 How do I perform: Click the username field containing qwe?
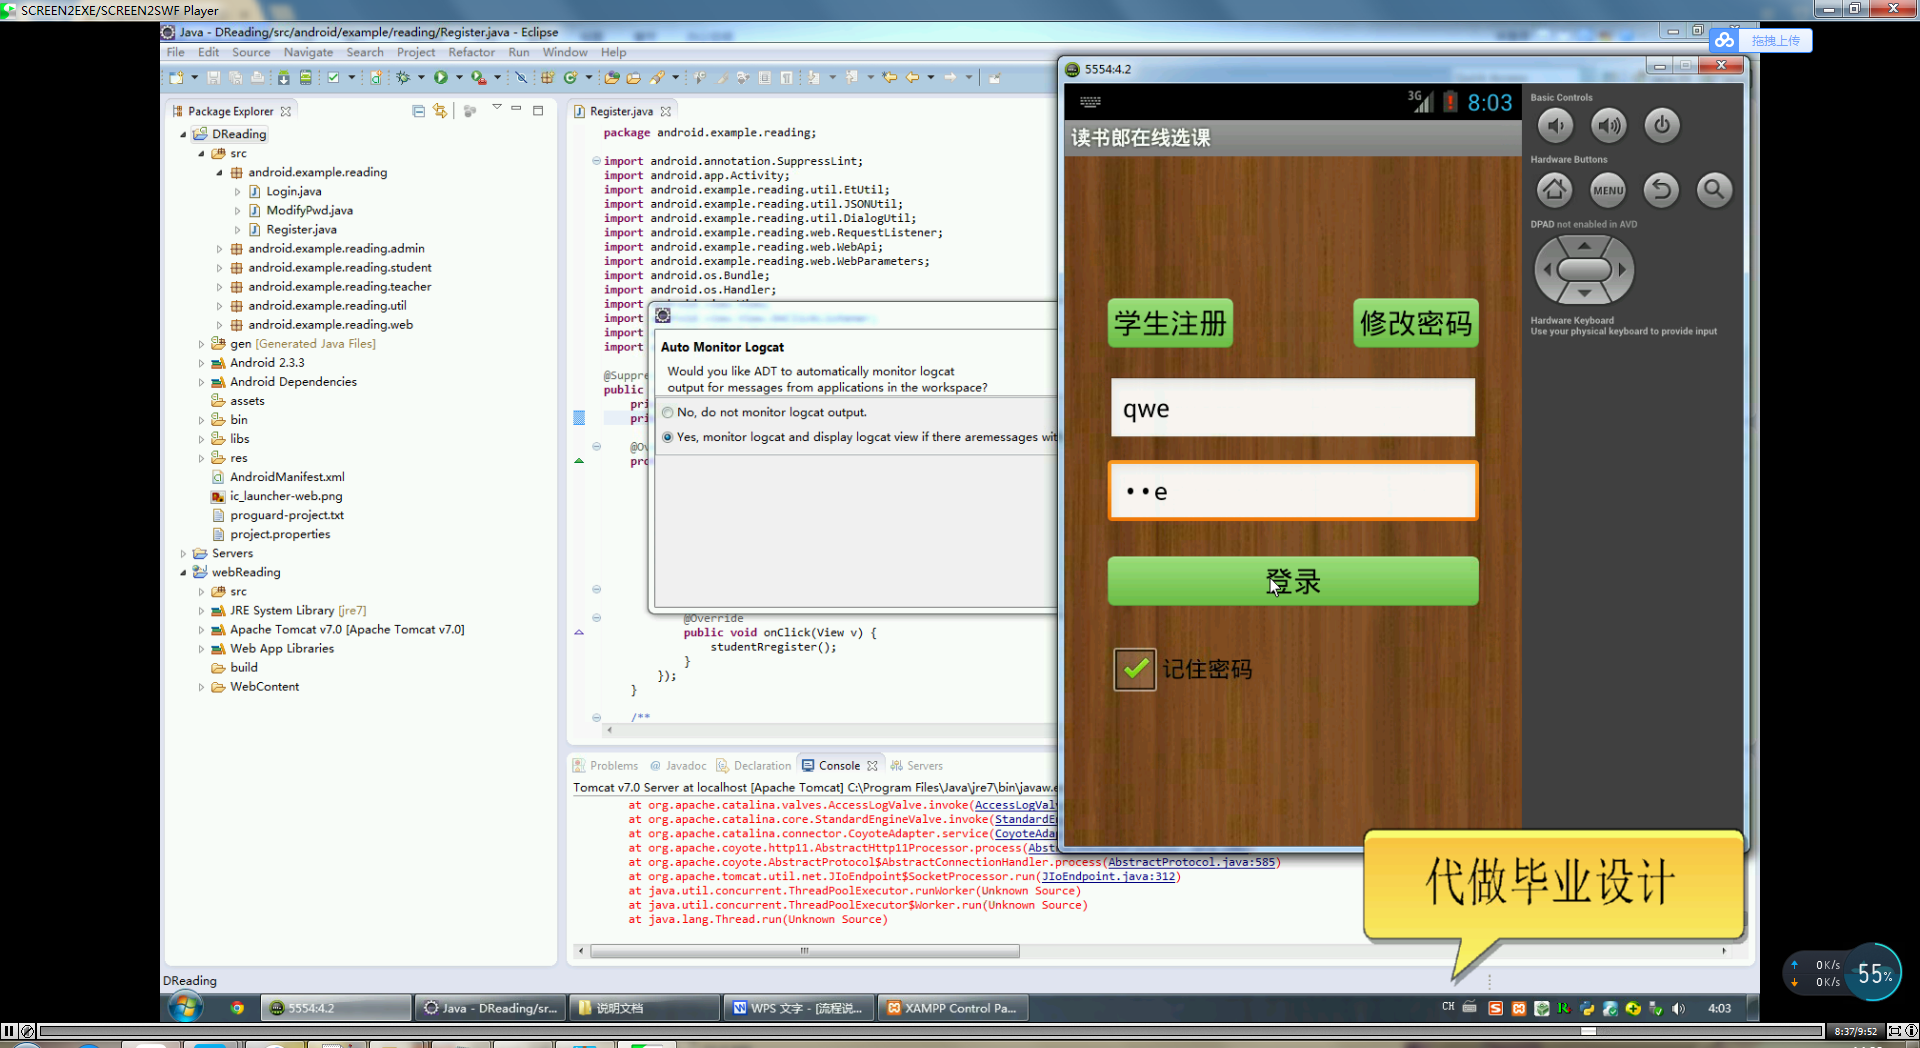pyautogui.click(x=1292, y=407)
